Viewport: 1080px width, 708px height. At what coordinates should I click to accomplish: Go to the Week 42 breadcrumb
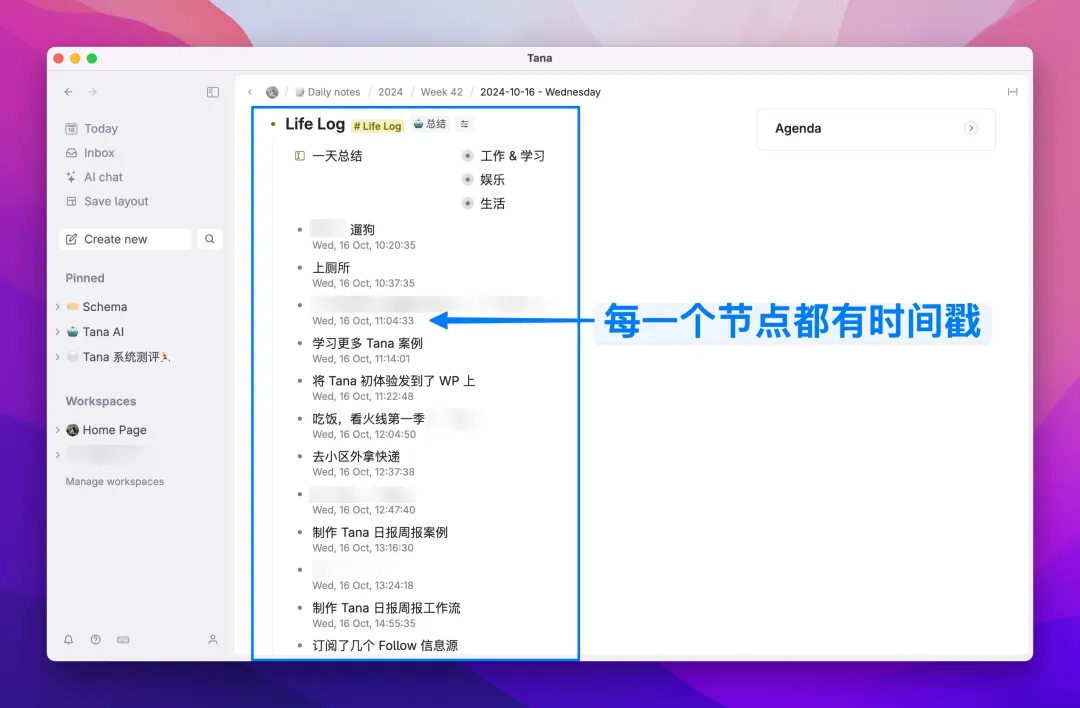pos(442,92)
